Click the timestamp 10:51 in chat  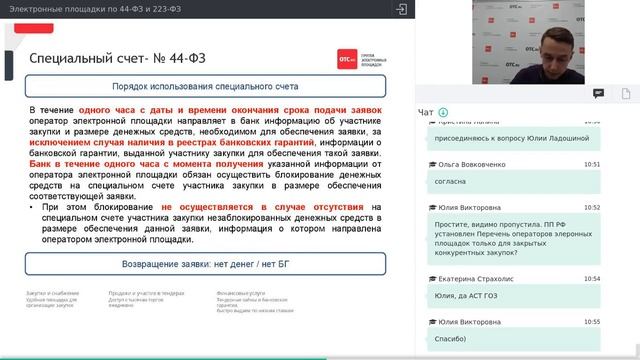point(592,164)
